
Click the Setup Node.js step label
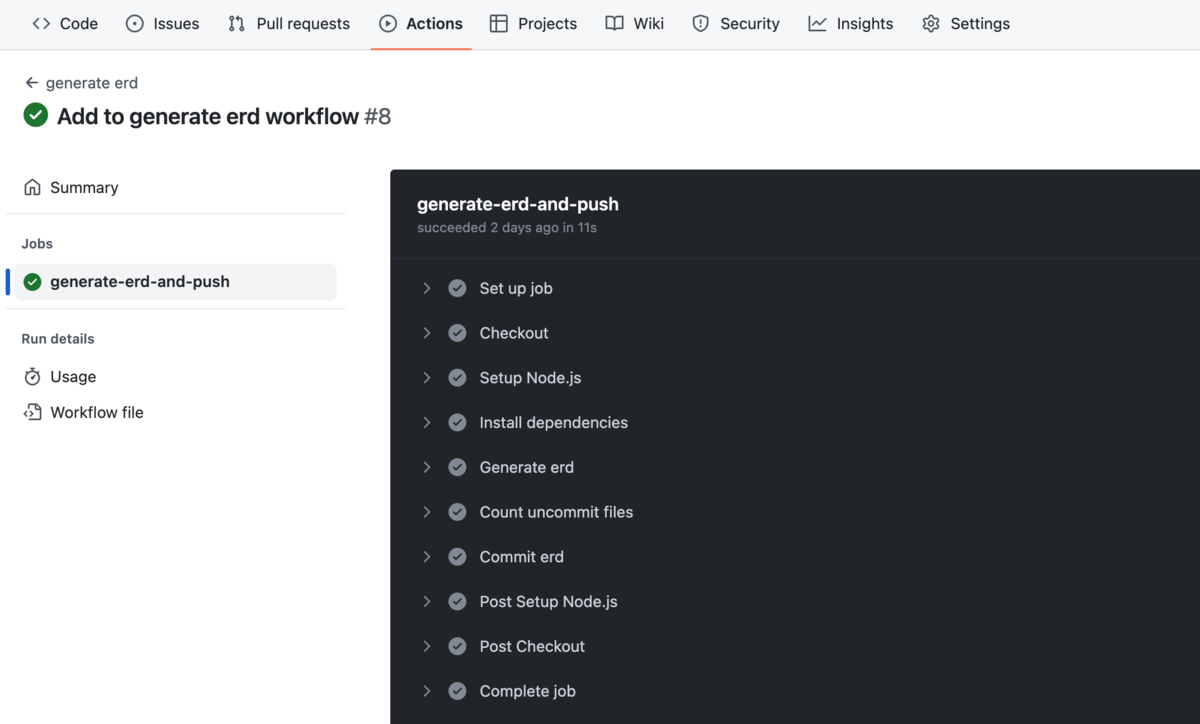point(530,378)
